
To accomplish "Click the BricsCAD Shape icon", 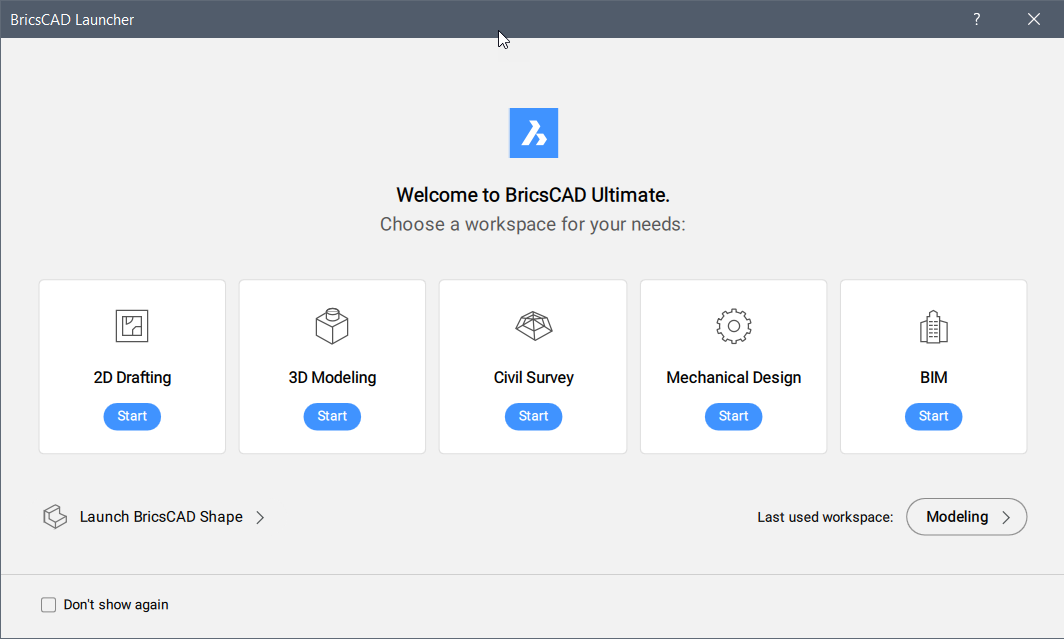I will 54,517.
